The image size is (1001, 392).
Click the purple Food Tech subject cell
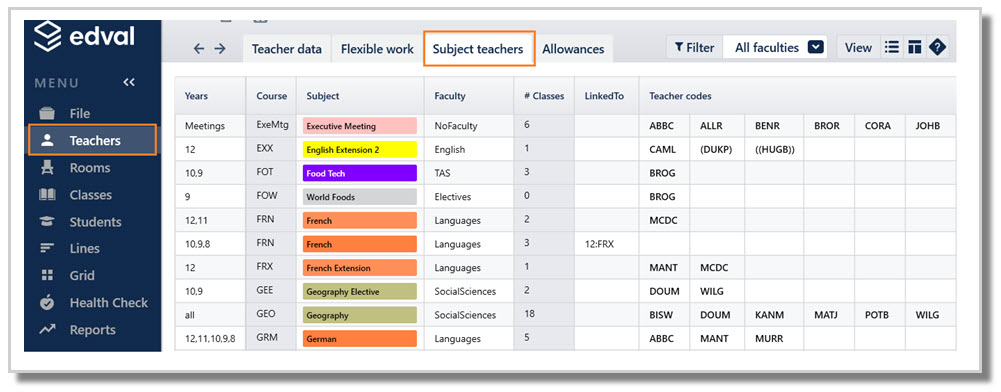[x=360, y=173]
